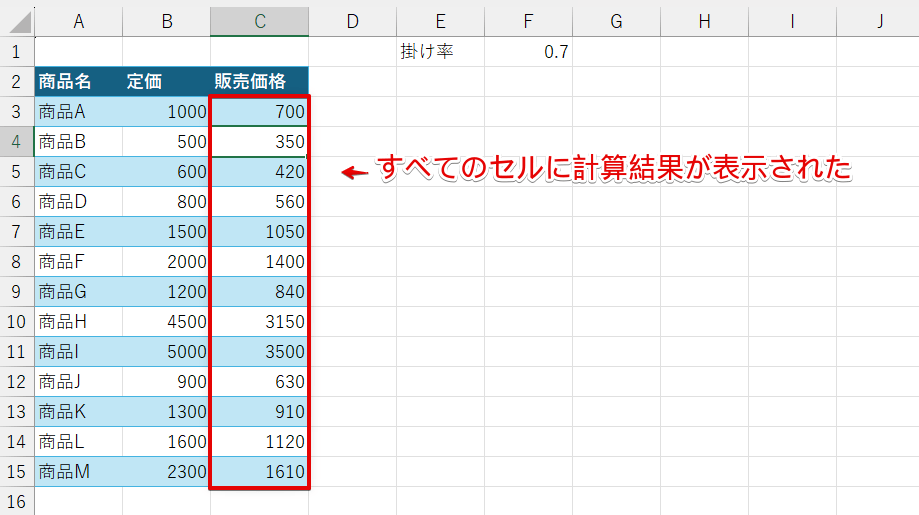Select the 商品G cell

(79, 291)
